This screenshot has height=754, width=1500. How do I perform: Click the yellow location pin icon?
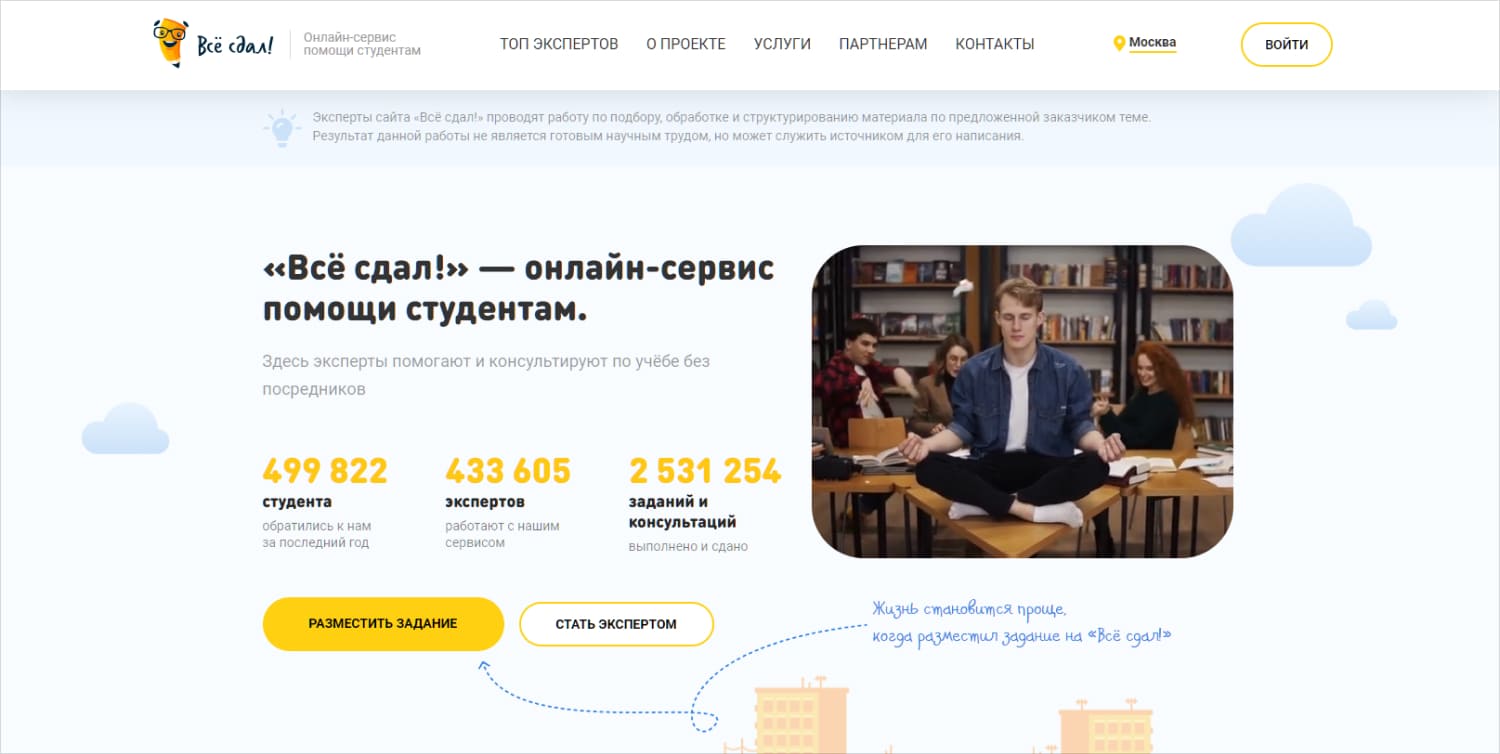pos(1119,44)
